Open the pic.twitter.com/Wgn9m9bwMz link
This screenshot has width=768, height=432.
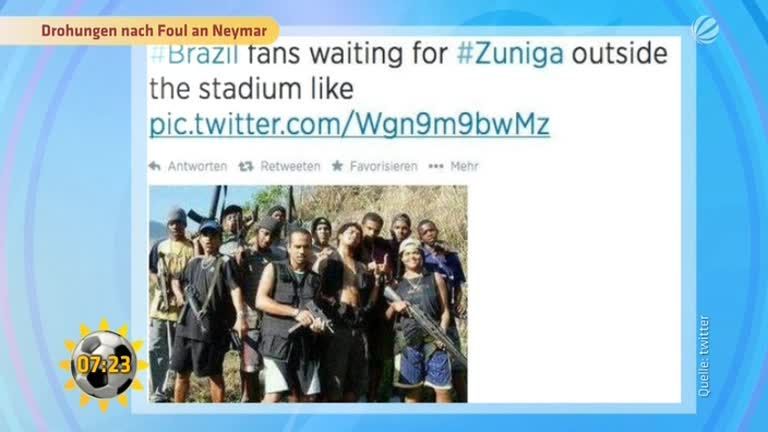[349, 124]
